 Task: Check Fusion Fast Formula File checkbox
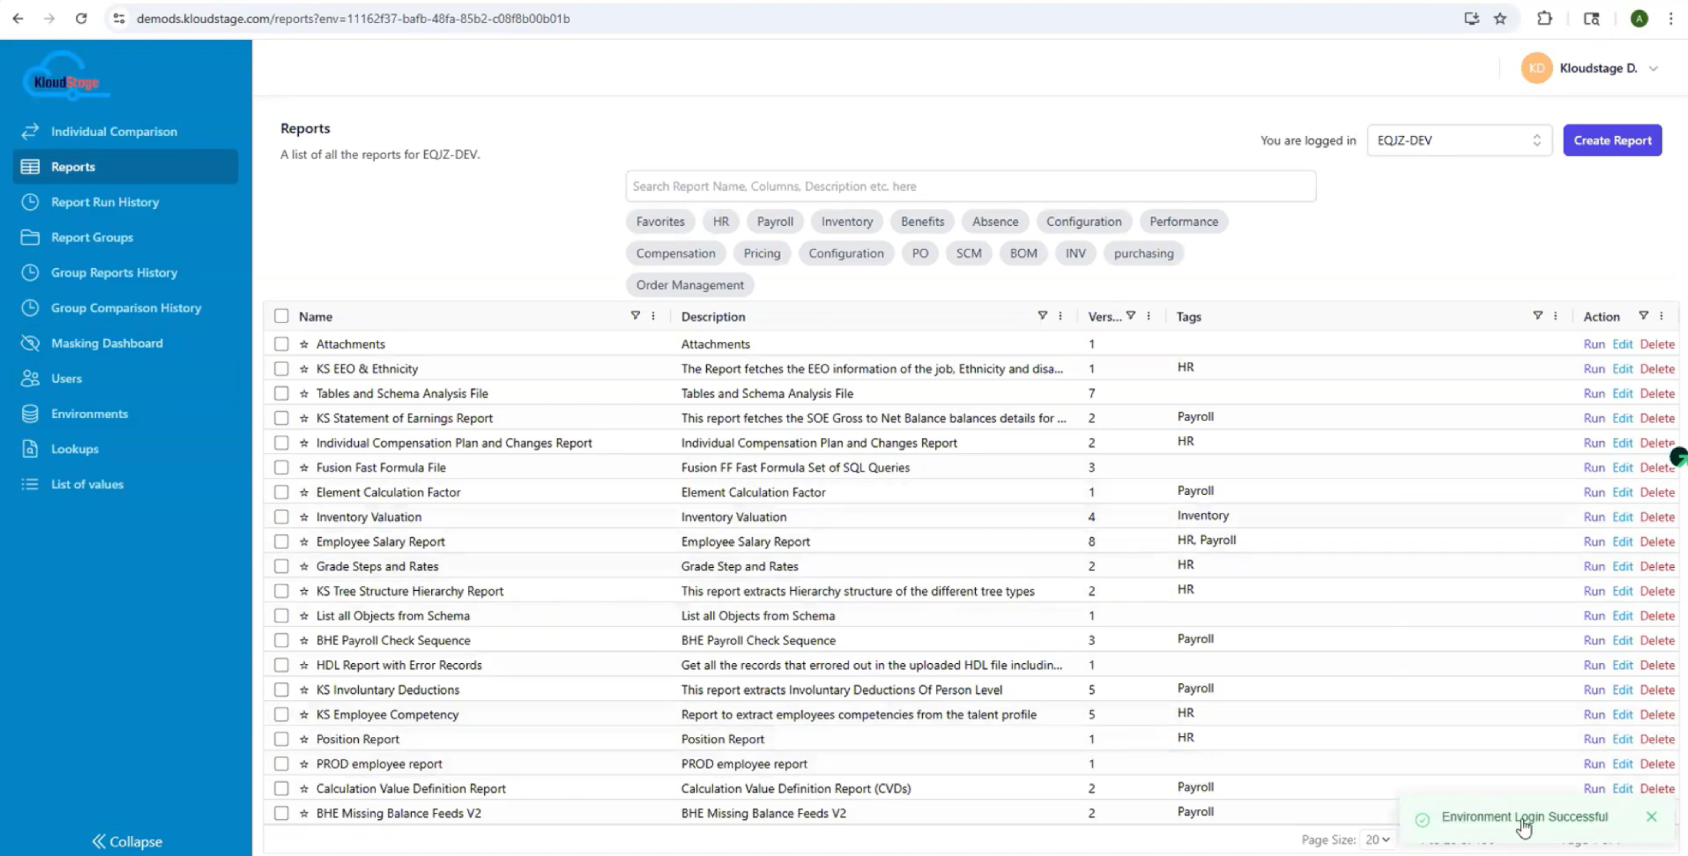(x=281, y=467)
